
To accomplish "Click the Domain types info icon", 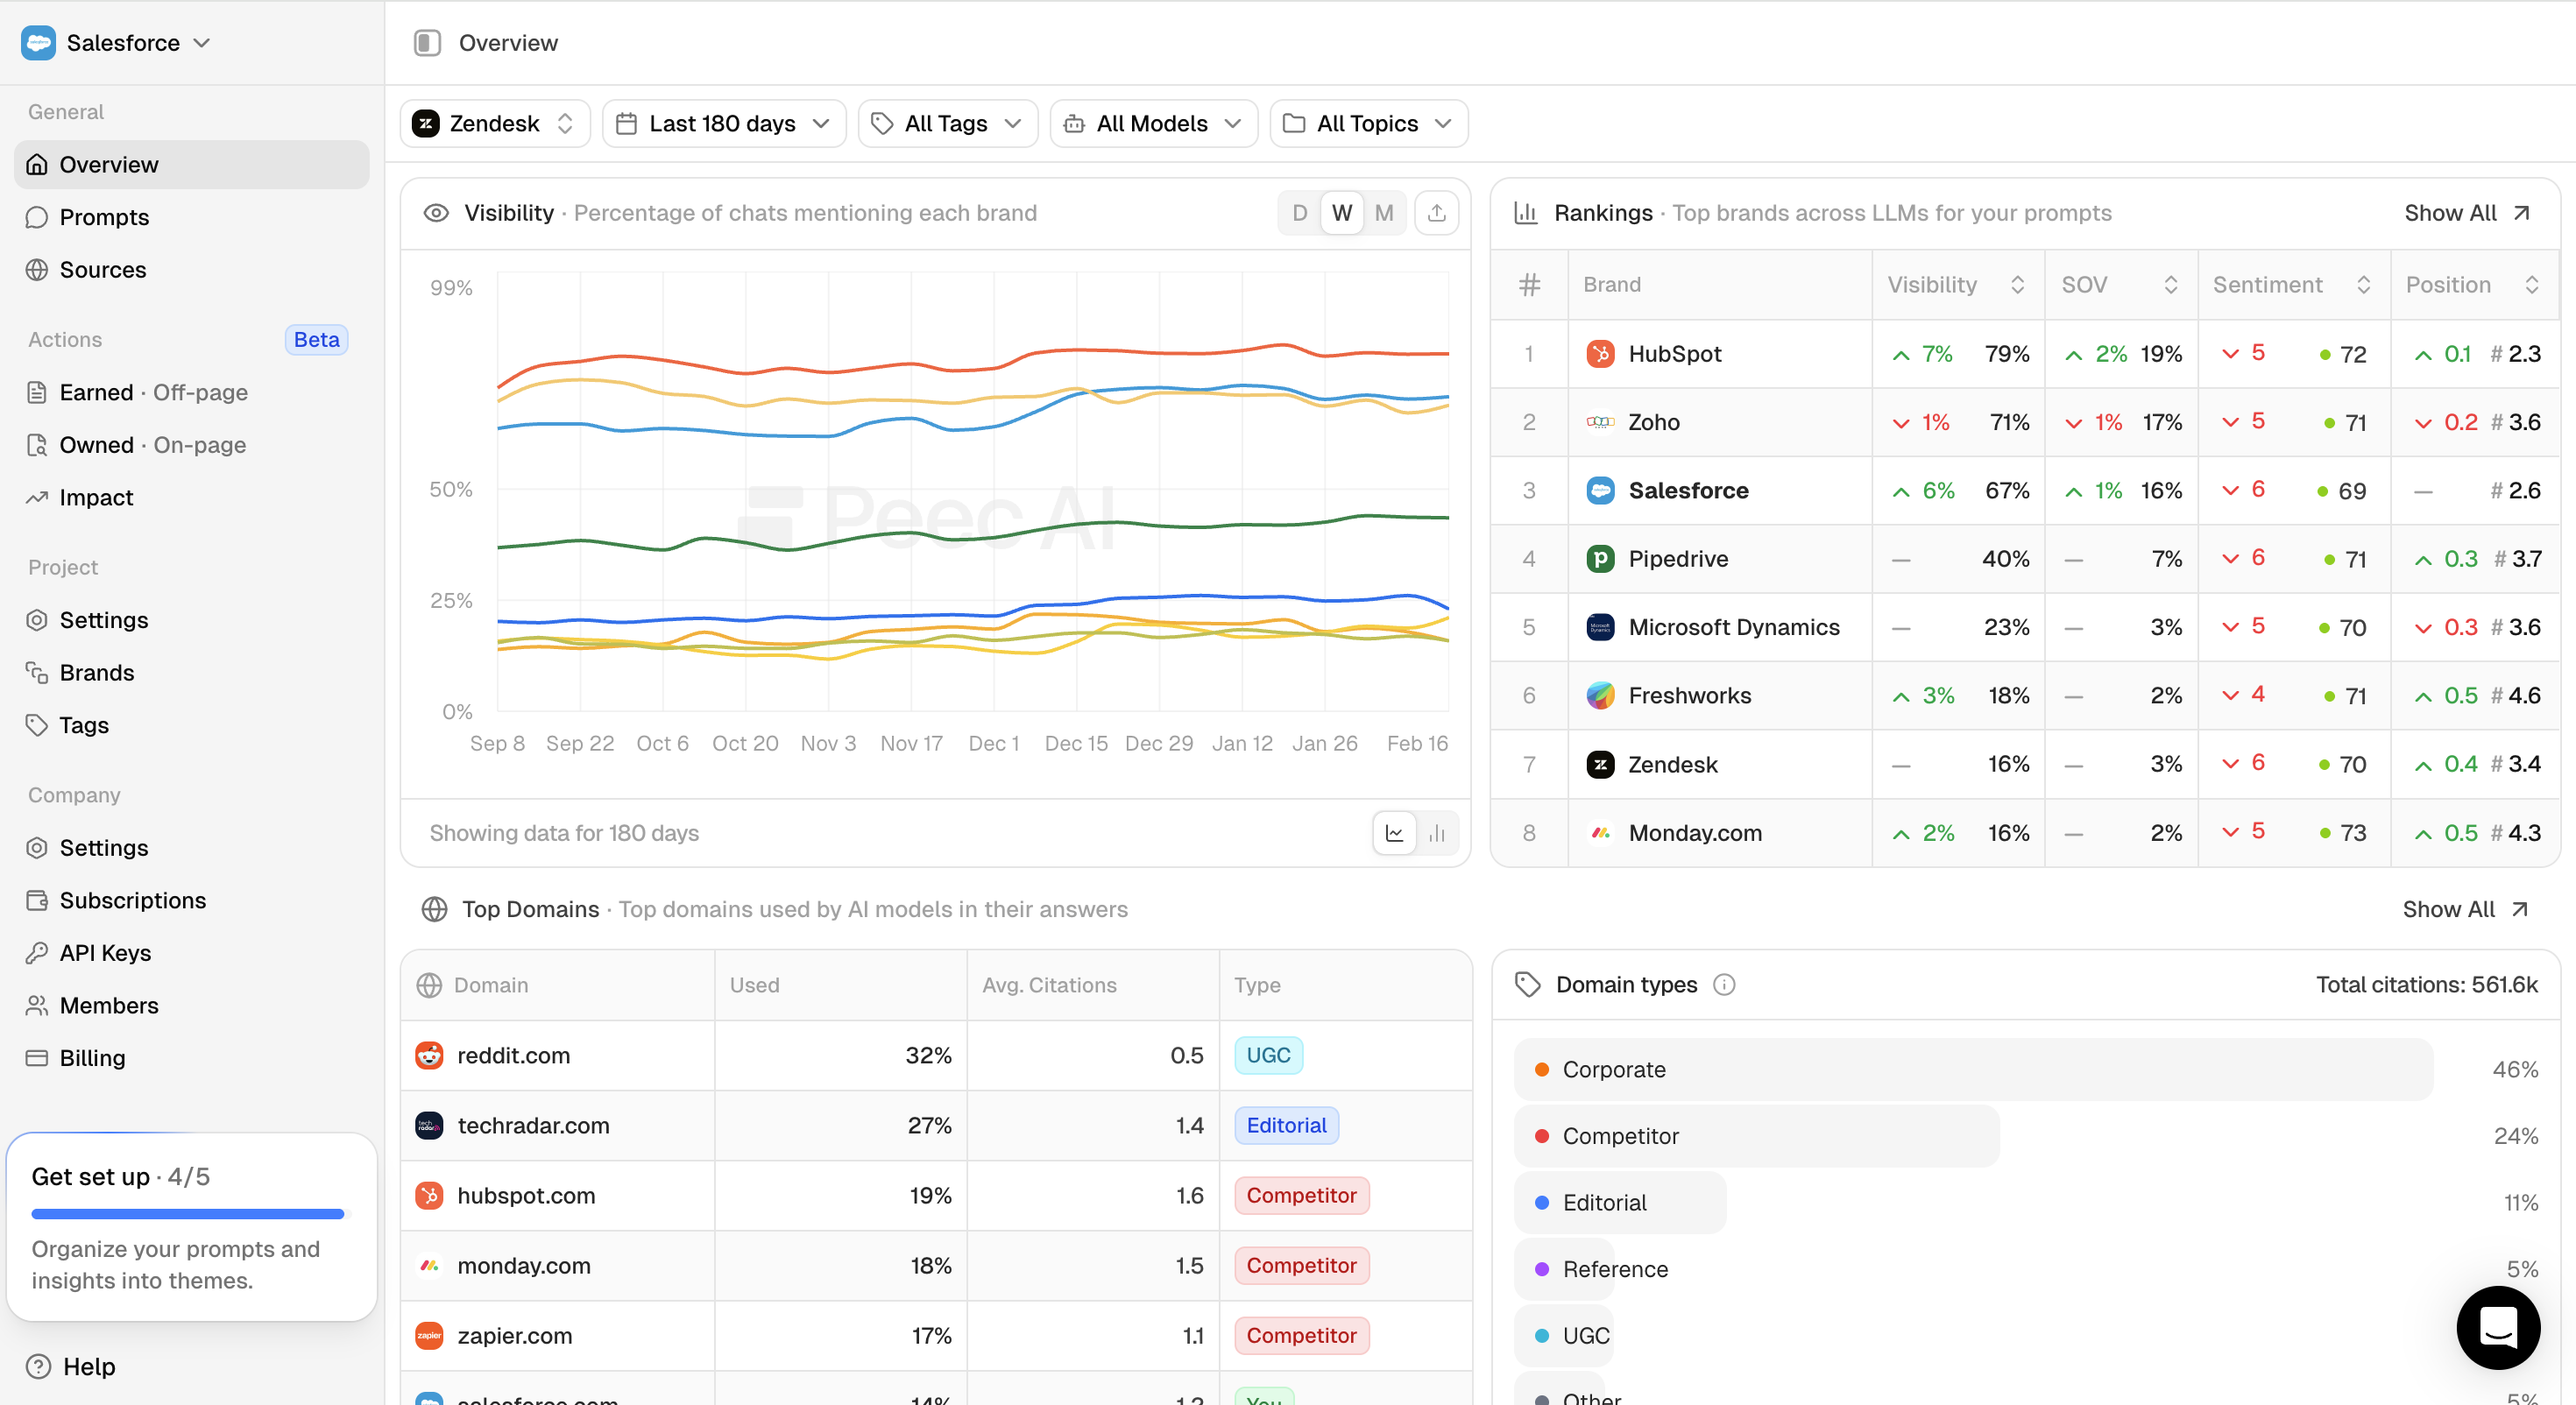I will 1724,985.
